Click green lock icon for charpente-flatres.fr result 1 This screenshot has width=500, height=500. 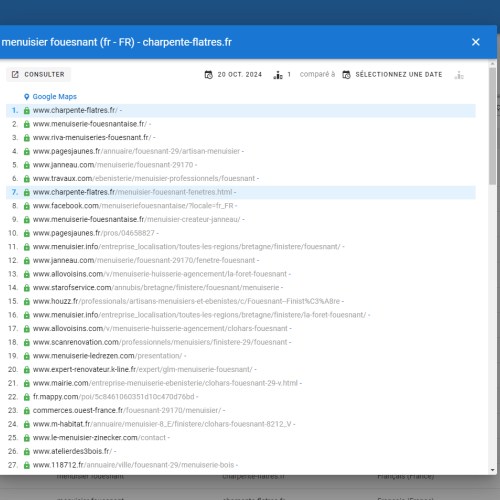tap(27, 110)
